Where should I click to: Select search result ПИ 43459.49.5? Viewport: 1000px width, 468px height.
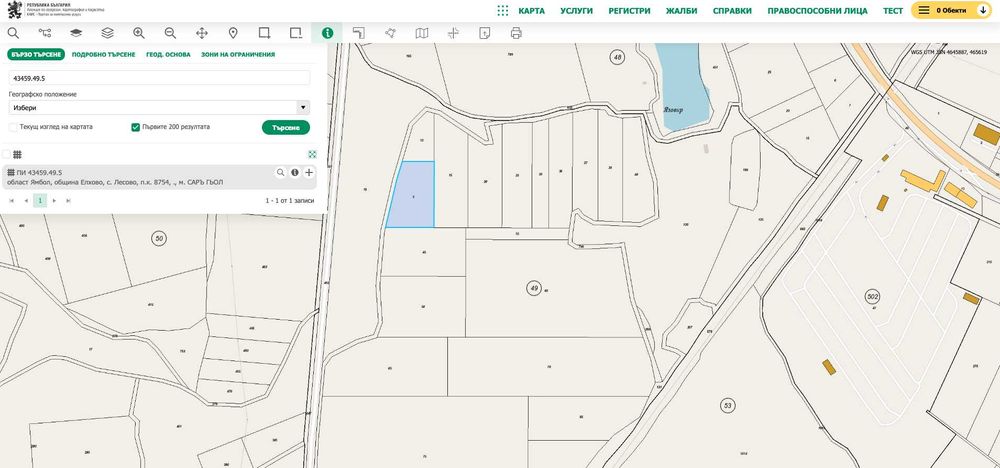[x=159, y=177]
